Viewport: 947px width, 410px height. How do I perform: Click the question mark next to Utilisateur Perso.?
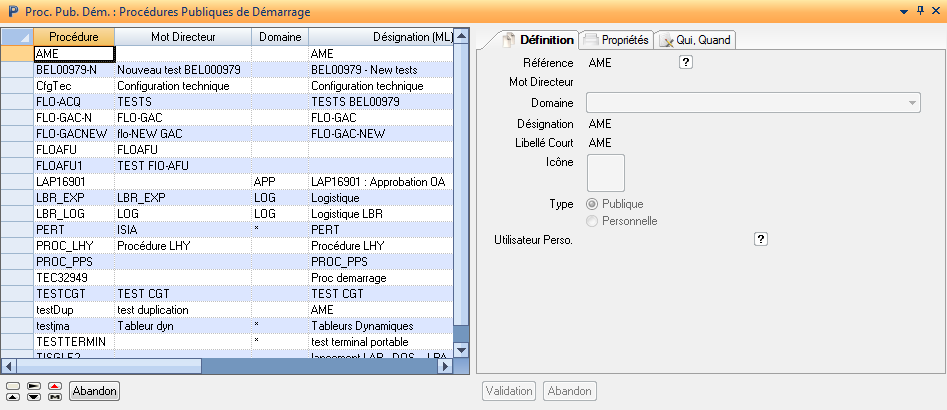(x=760, y=239)
